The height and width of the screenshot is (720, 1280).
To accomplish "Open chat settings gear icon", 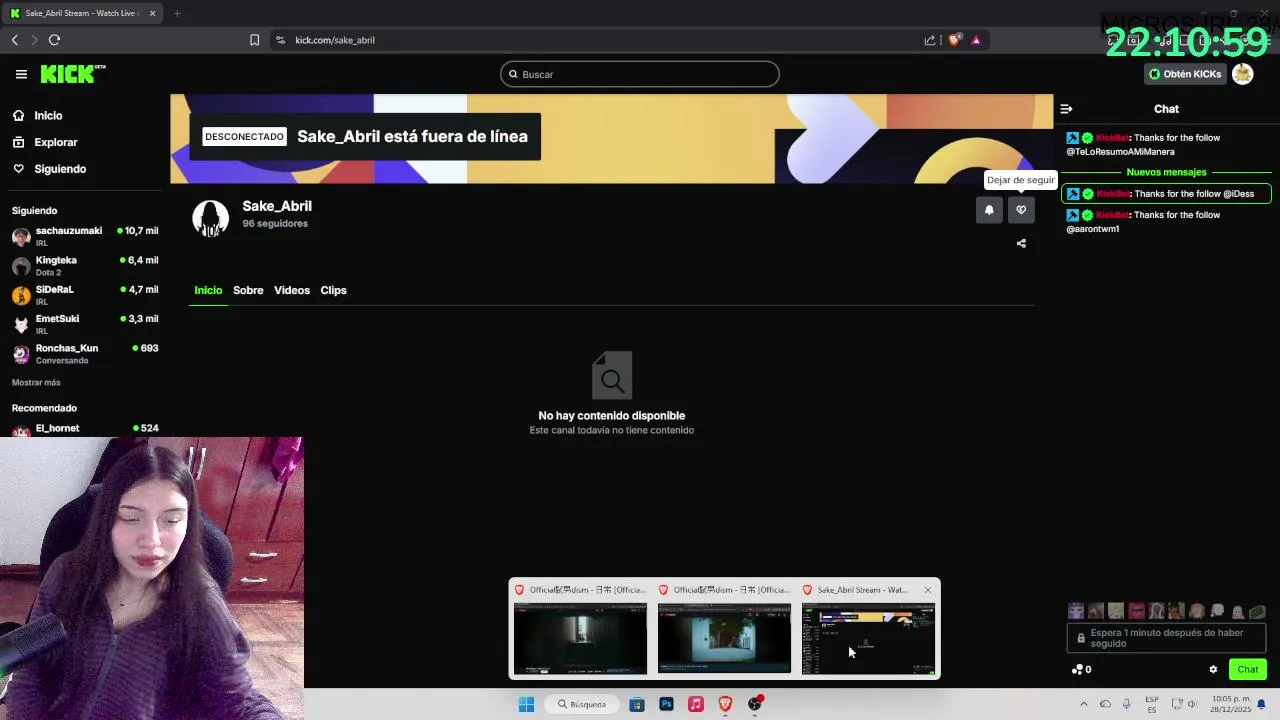I will (x=1213, y=670).
